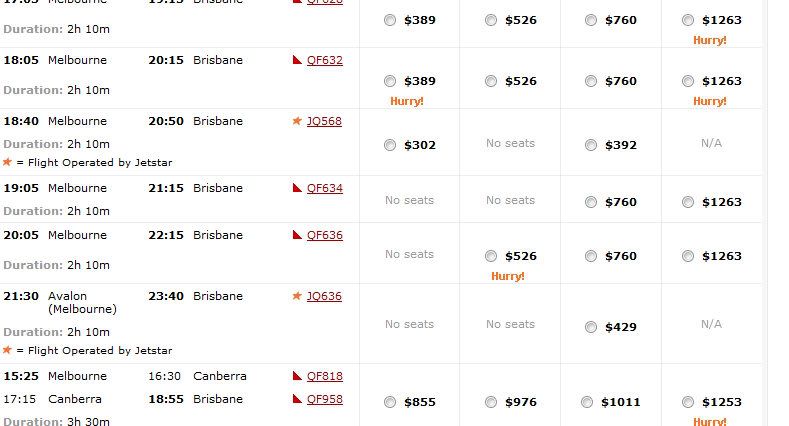This screenshot has width=789, height=426.
Task: Click the Qantas logo beside QF632
Action: [x=297, y=60]
